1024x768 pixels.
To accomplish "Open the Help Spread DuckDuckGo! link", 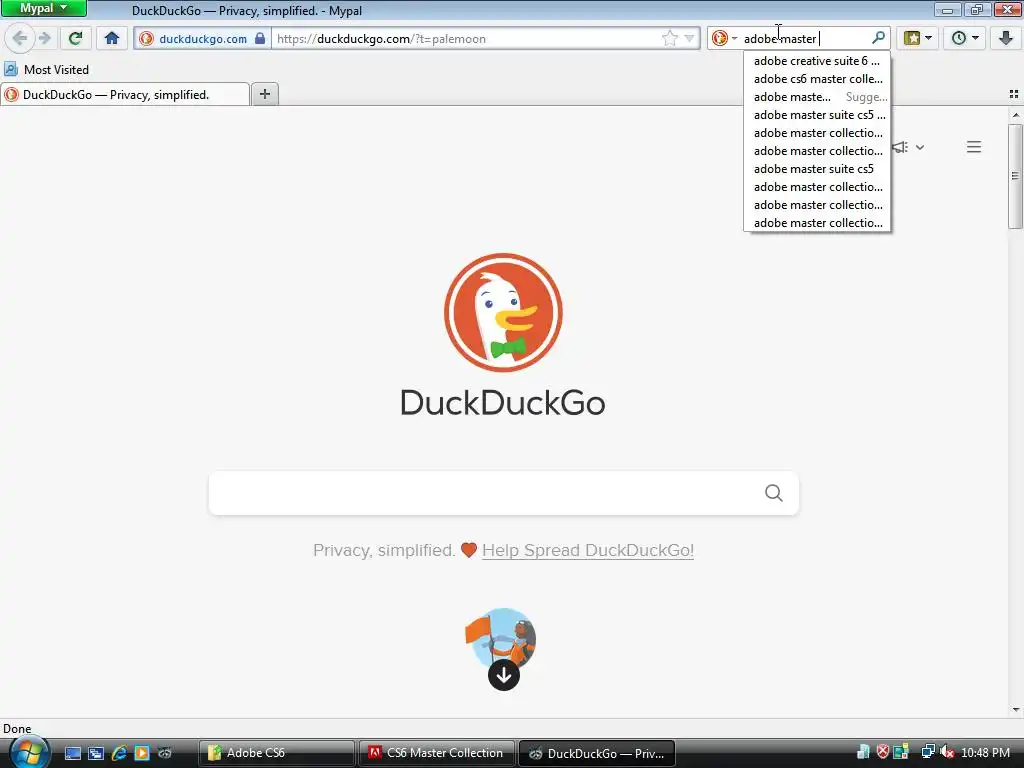I will 588,550.
